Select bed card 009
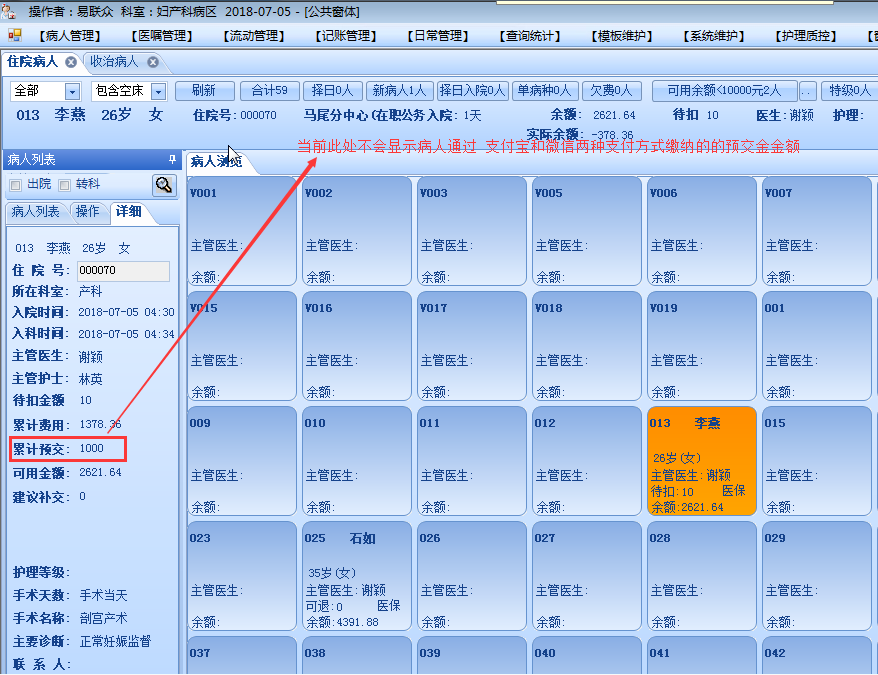 click(x=242, y=460)
